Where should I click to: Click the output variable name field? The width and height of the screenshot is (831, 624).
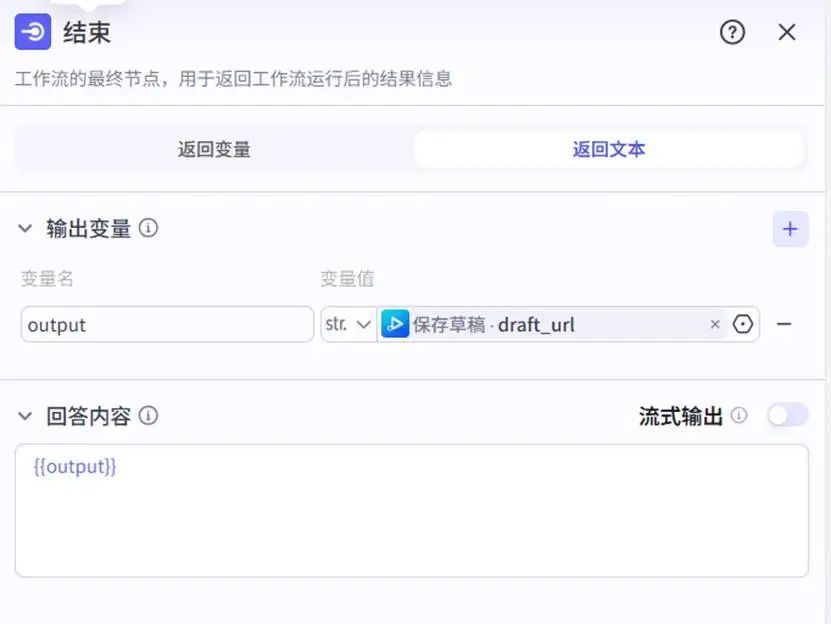click(167, 324)
